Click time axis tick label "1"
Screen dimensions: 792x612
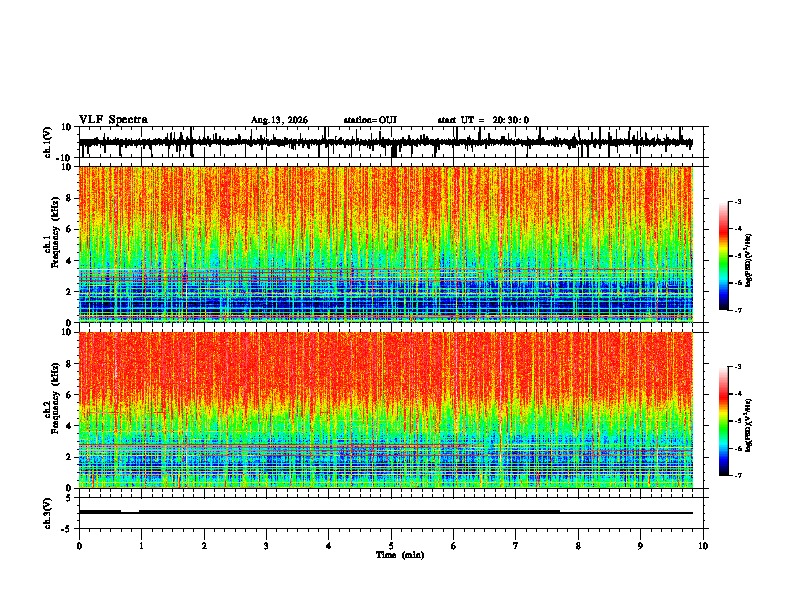pyautogui.click(x=142, y=546)
